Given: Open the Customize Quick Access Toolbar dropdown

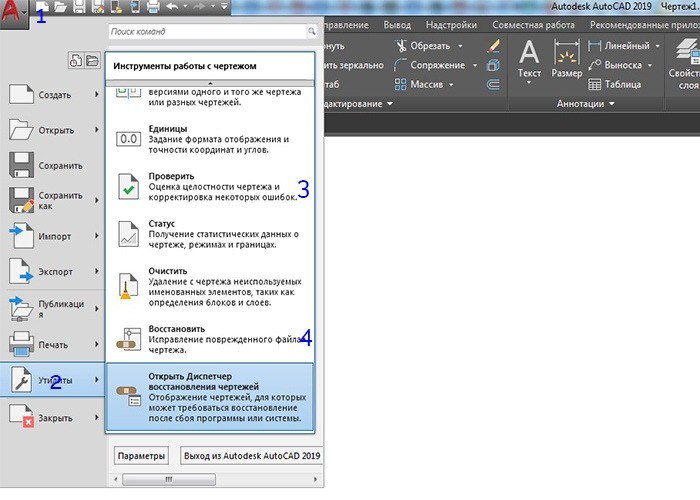Looking at the screenshot, I should pyautogui.click(x=224, y=7).
